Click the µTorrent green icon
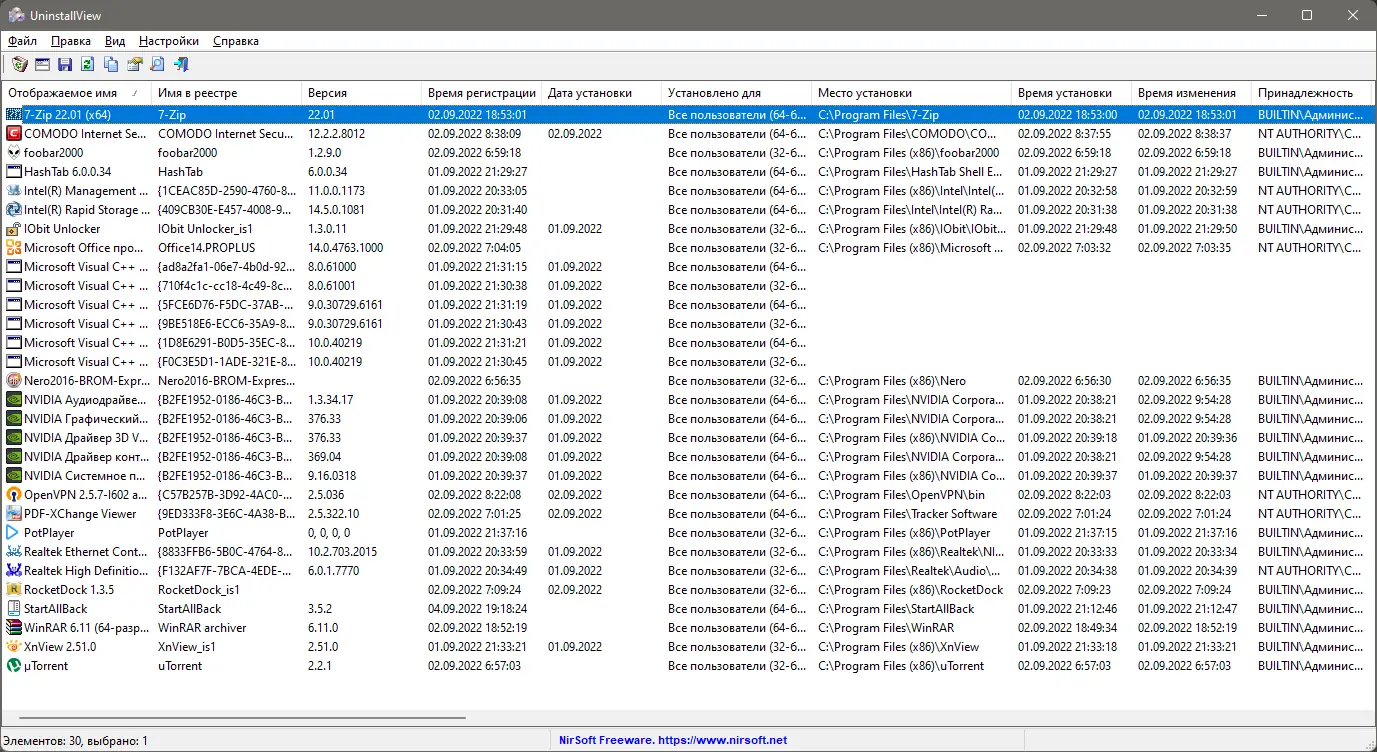Screen dimensions: 1377x752 pos(14,666)
